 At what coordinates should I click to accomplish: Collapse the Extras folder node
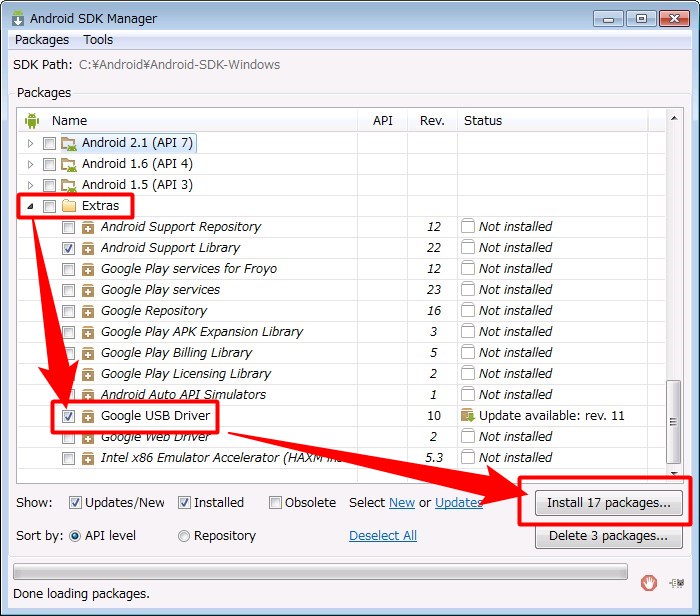point(30,206)
